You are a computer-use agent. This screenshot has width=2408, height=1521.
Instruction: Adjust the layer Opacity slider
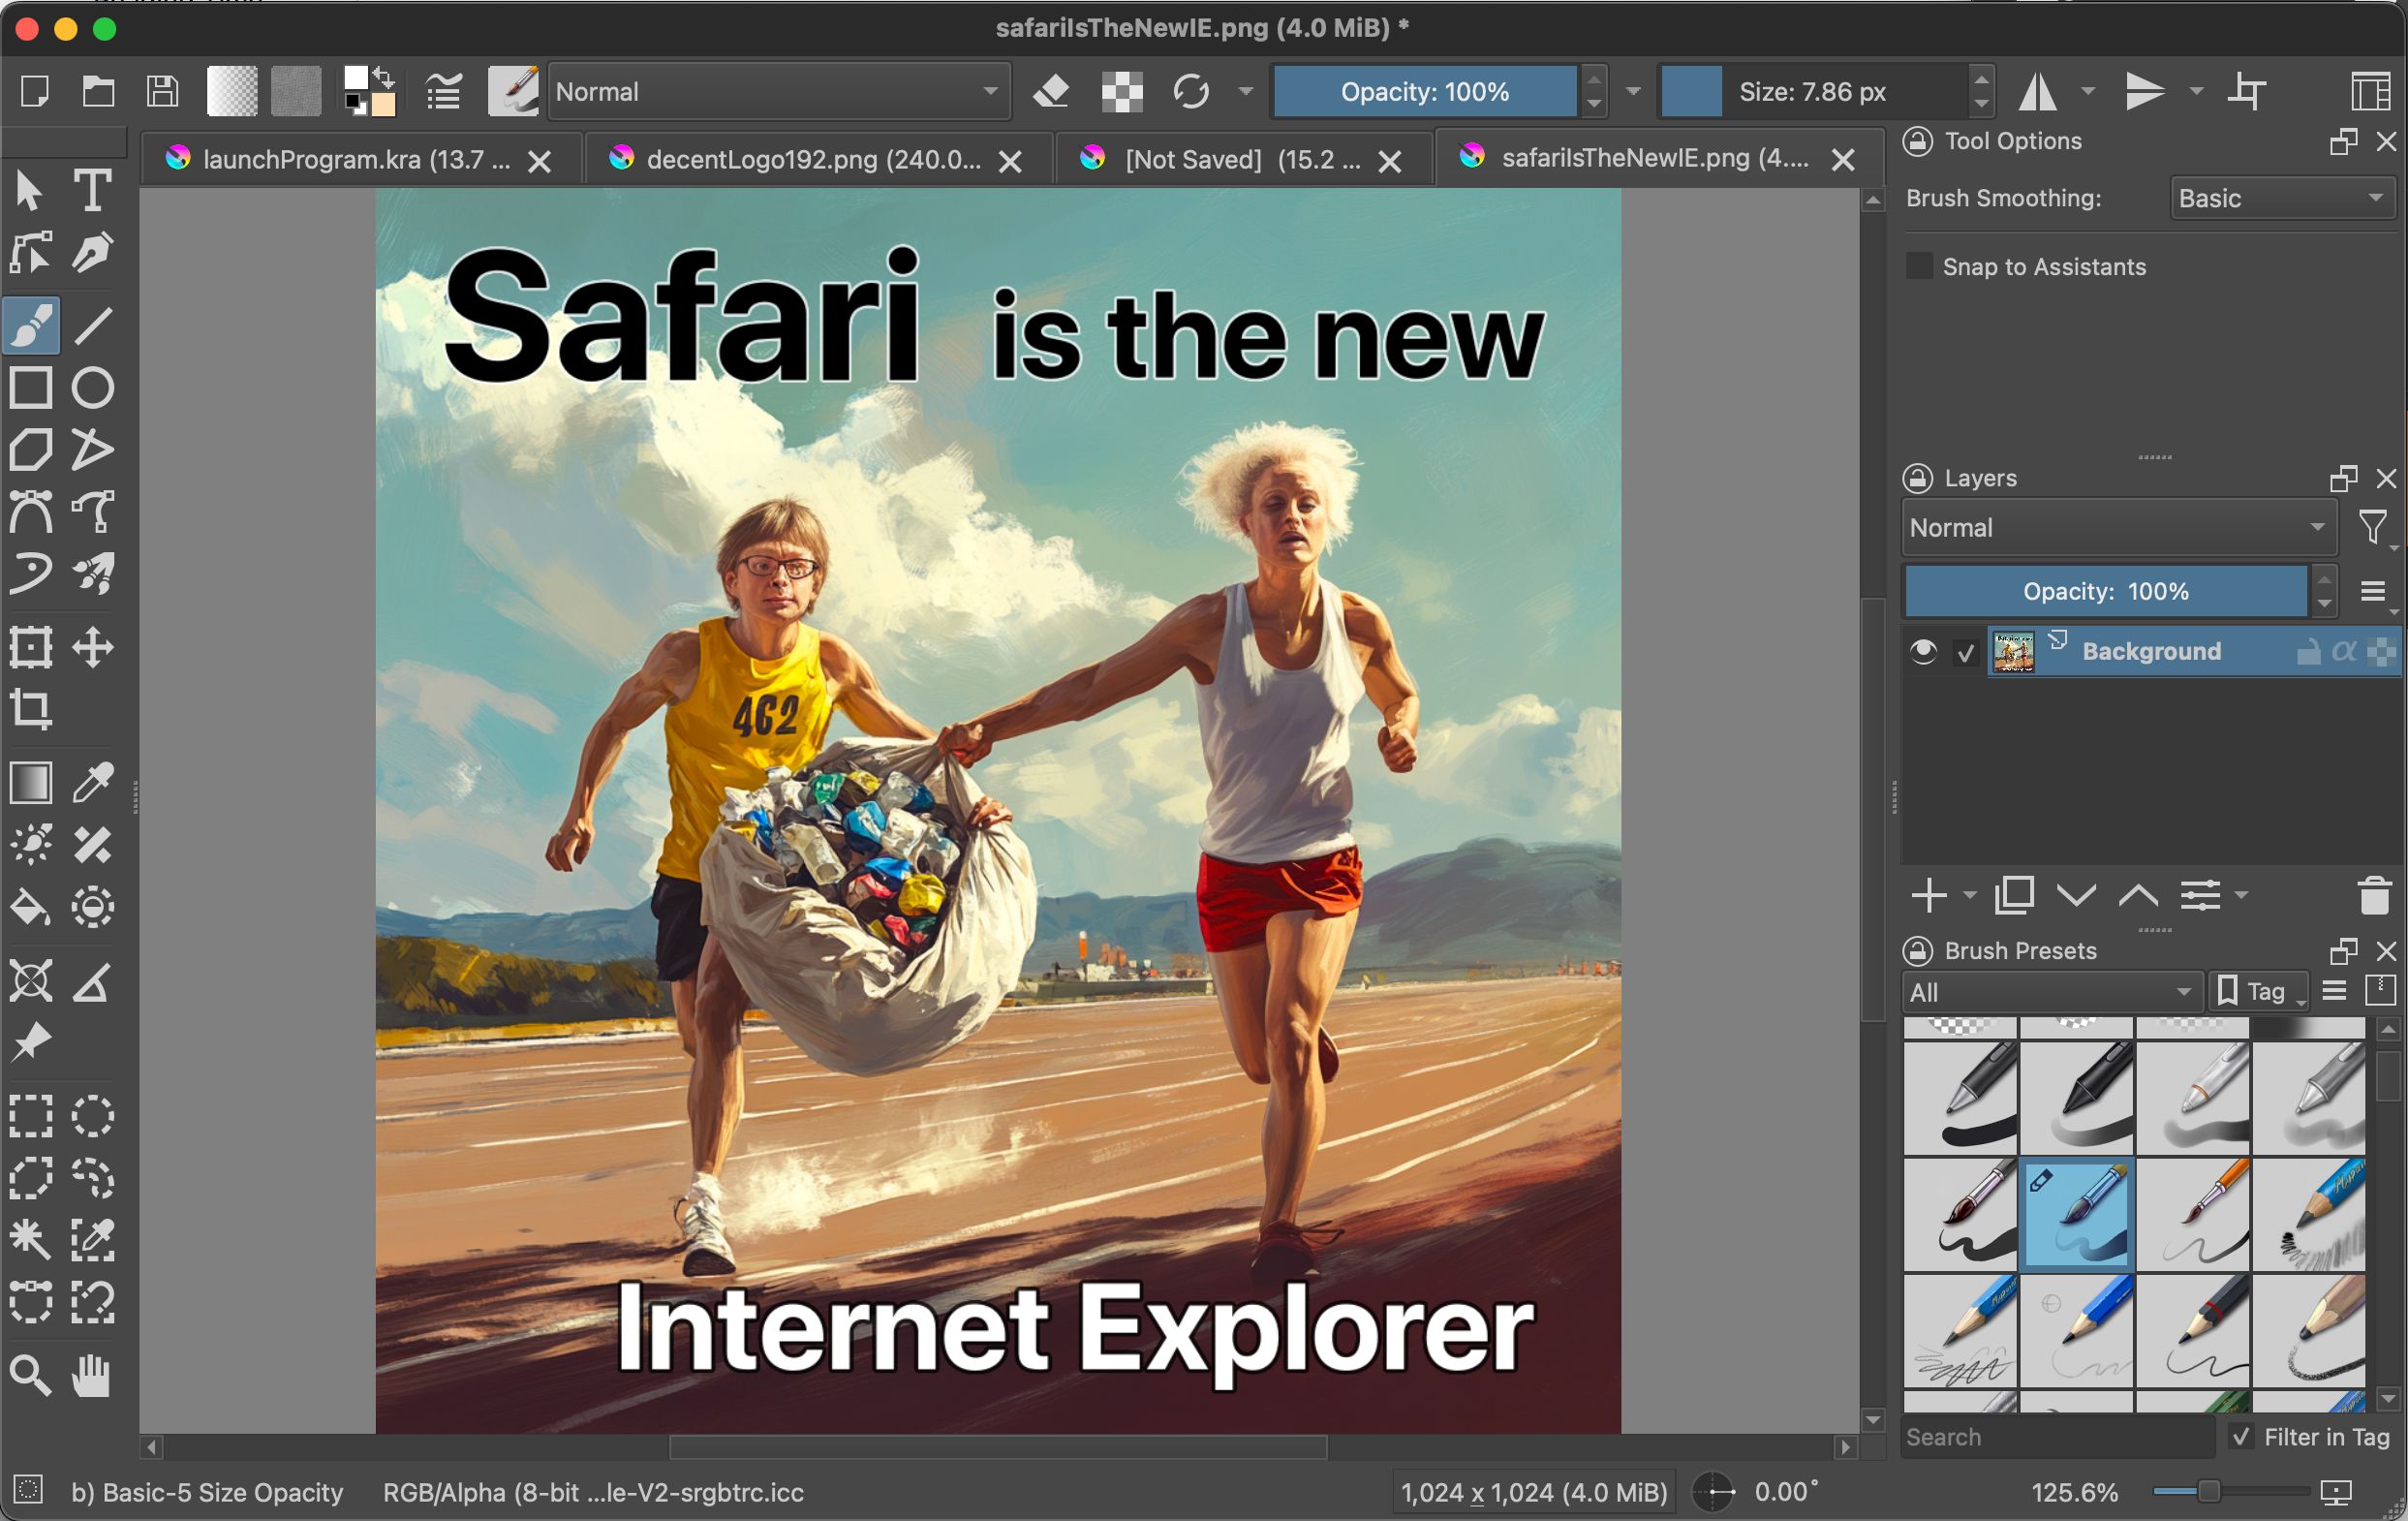coord(2106,591)
